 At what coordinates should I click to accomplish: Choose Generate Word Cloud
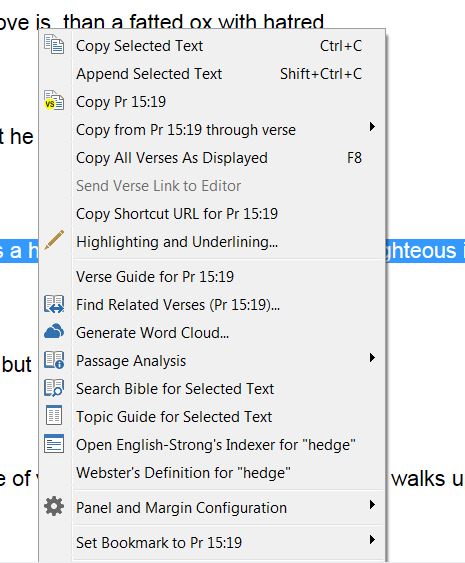212,332
